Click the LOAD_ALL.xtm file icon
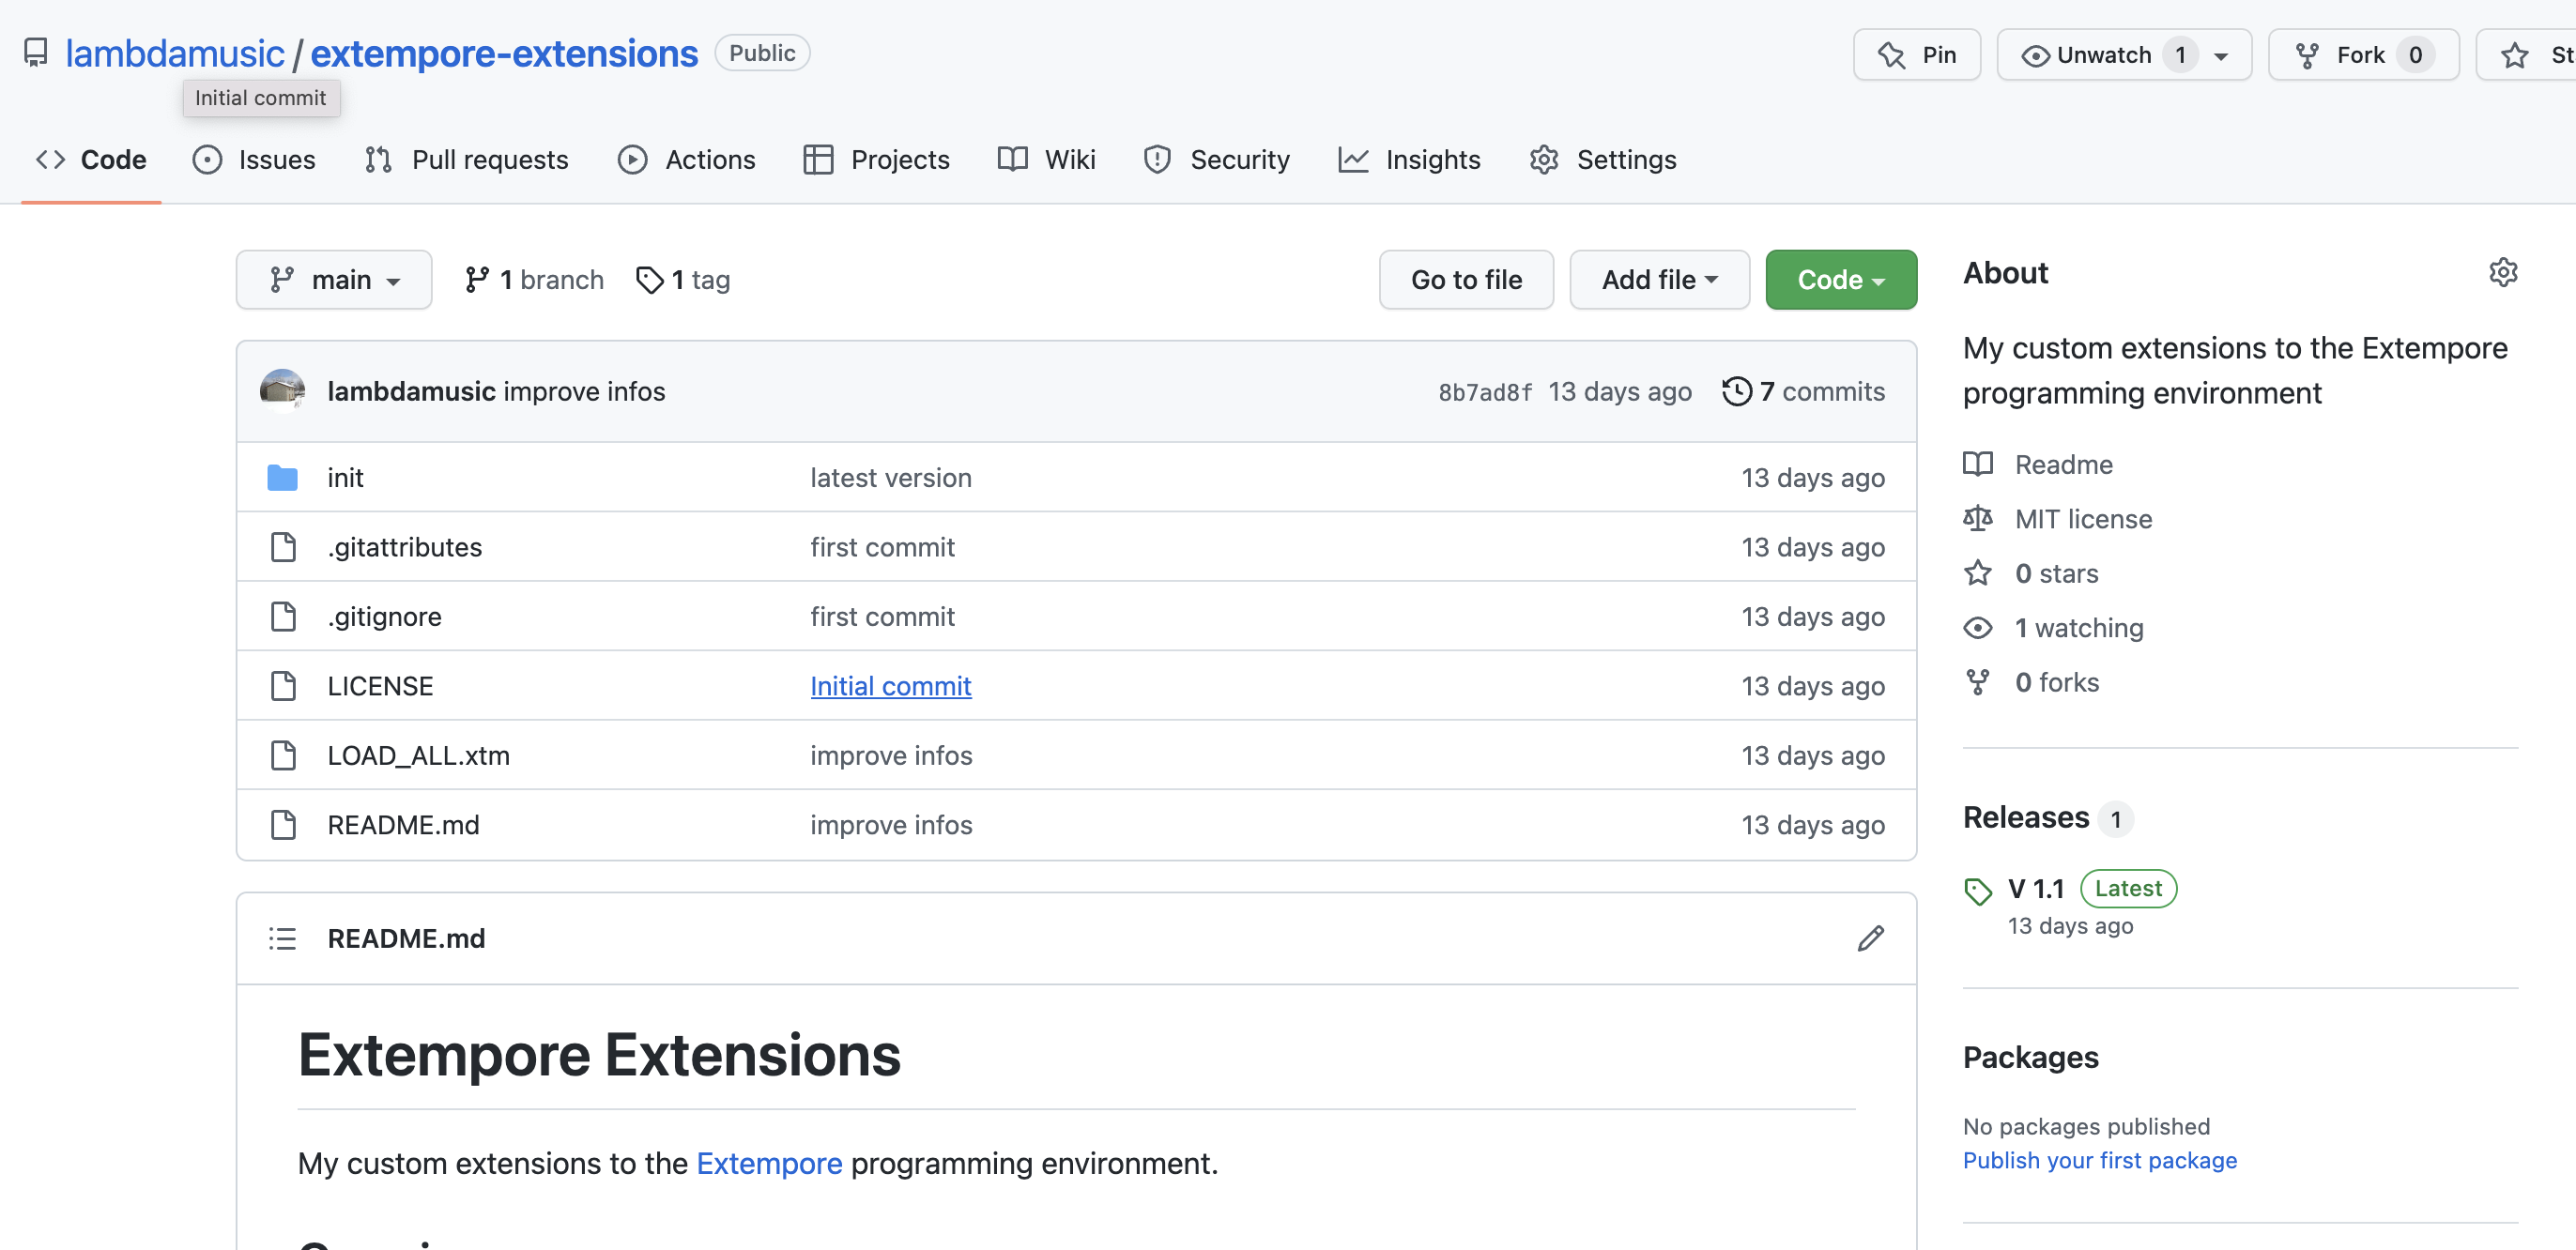The image size is (2576, 1250). click(283, 756)
